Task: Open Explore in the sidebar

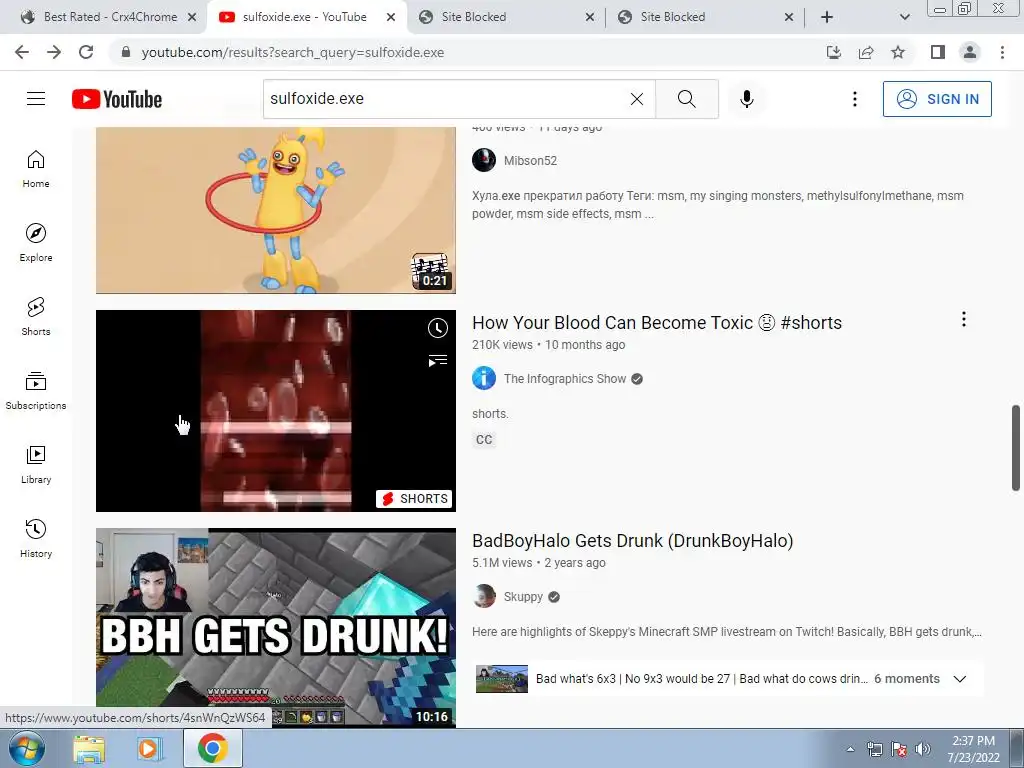Action: coord(36,243)
